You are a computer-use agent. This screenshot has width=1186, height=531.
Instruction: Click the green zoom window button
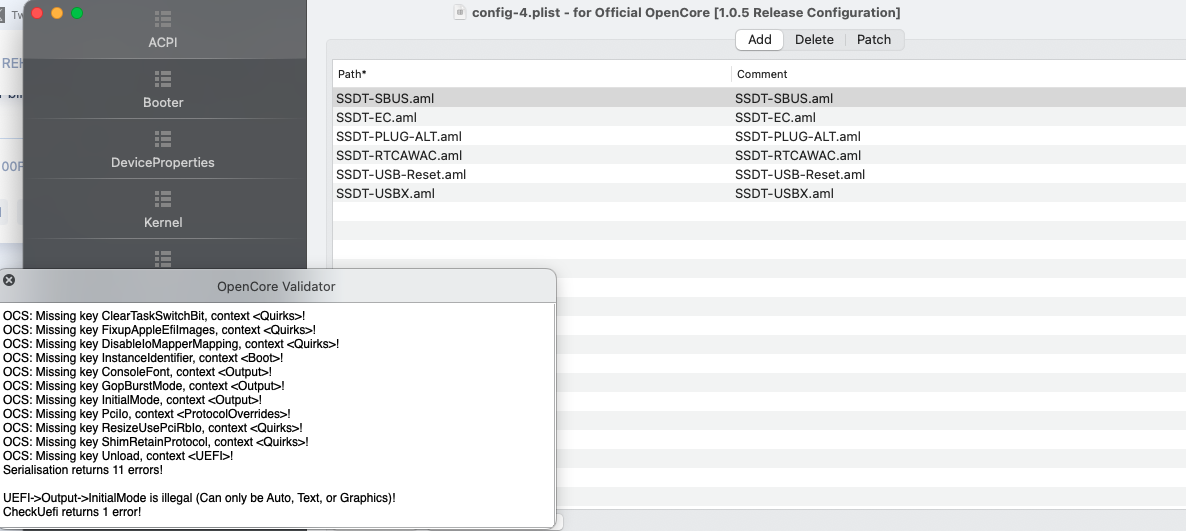point(77,13)
